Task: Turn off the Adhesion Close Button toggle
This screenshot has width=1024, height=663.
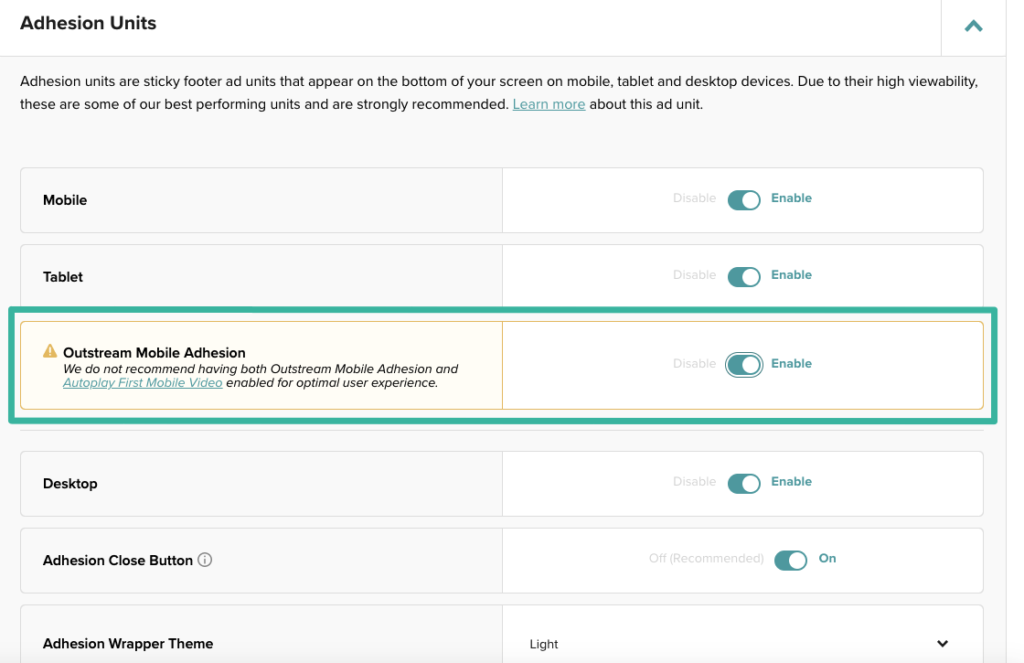Action: (791, 560)
